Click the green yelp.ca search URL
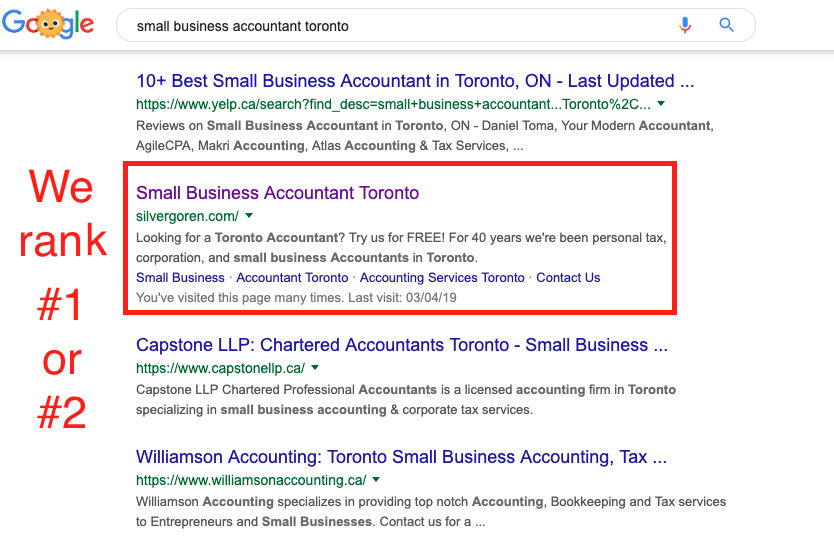The image size is (834, 544). tap(393, 104)
